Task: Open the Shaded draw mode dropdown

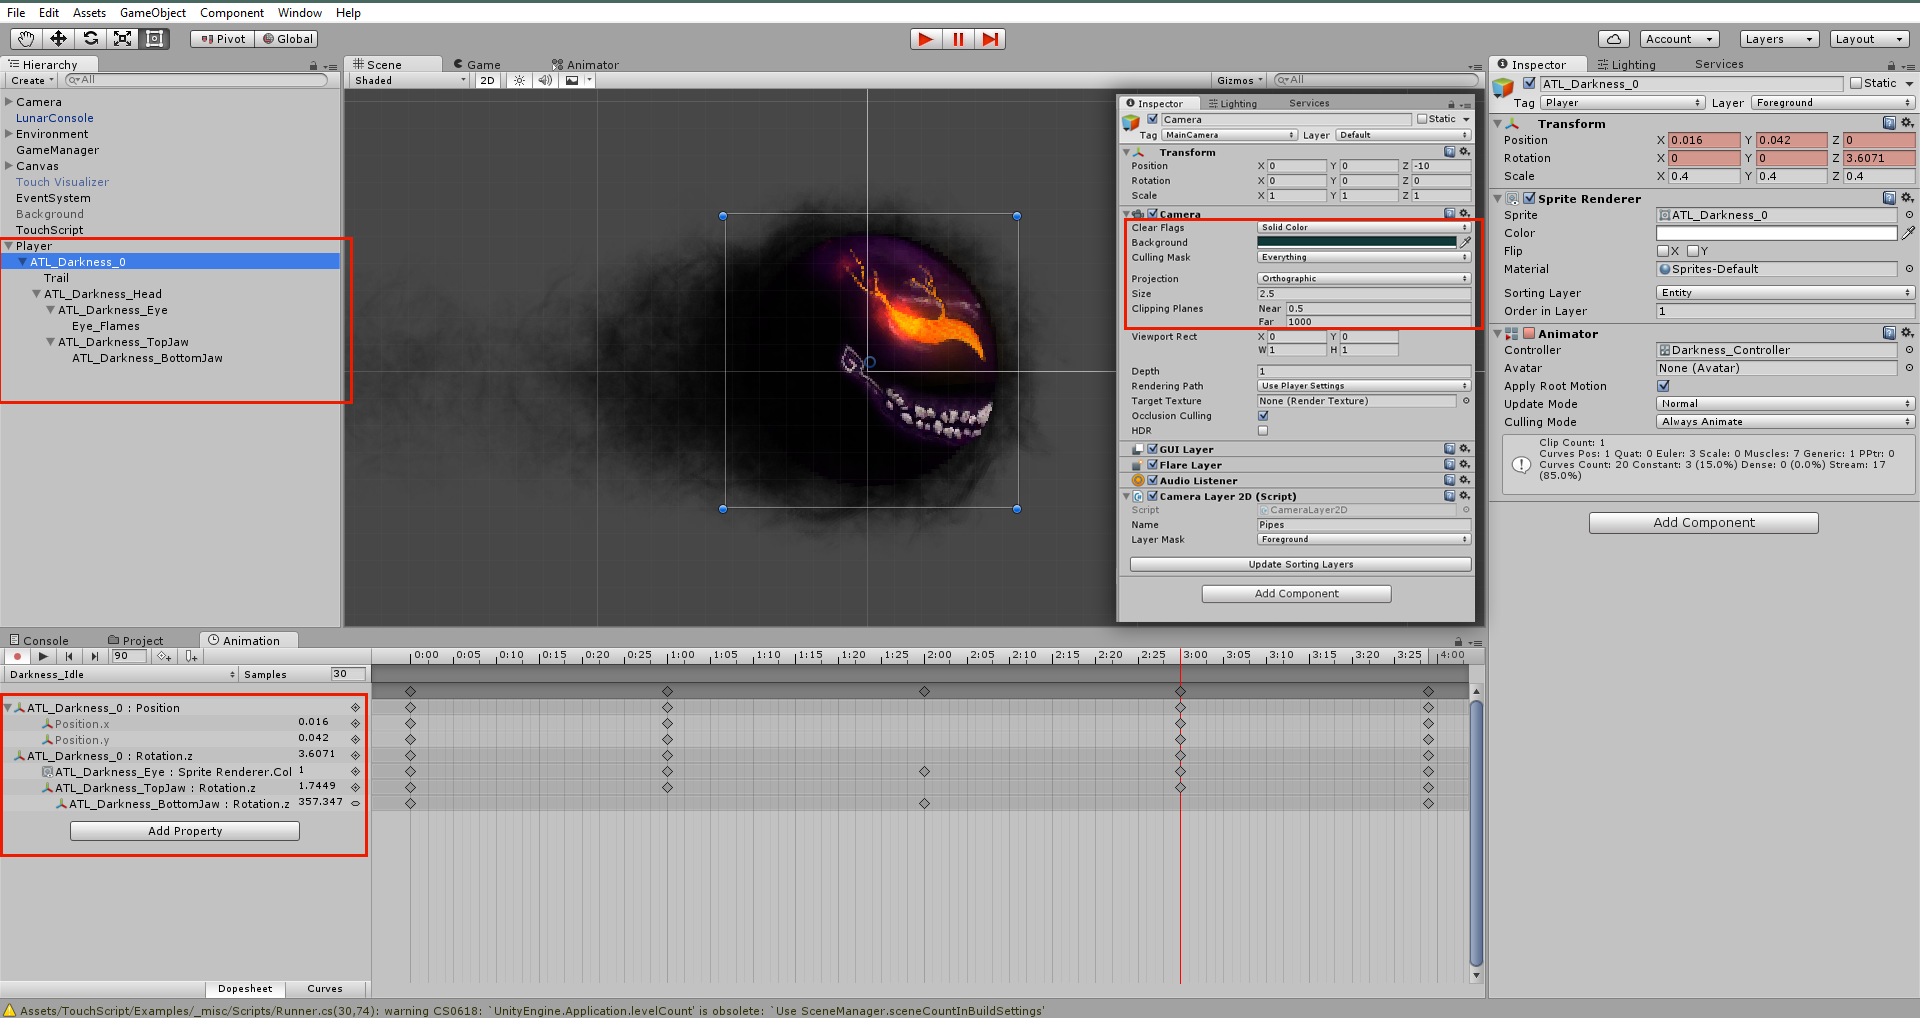Action: (x=410, y=81)
